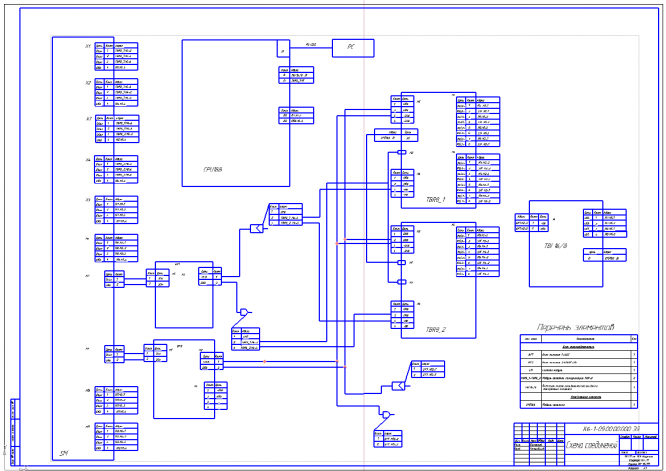Click the Перечень элементов heading
Image resolution: width=666 pixels, height=471 pixels.
[576, 327]
